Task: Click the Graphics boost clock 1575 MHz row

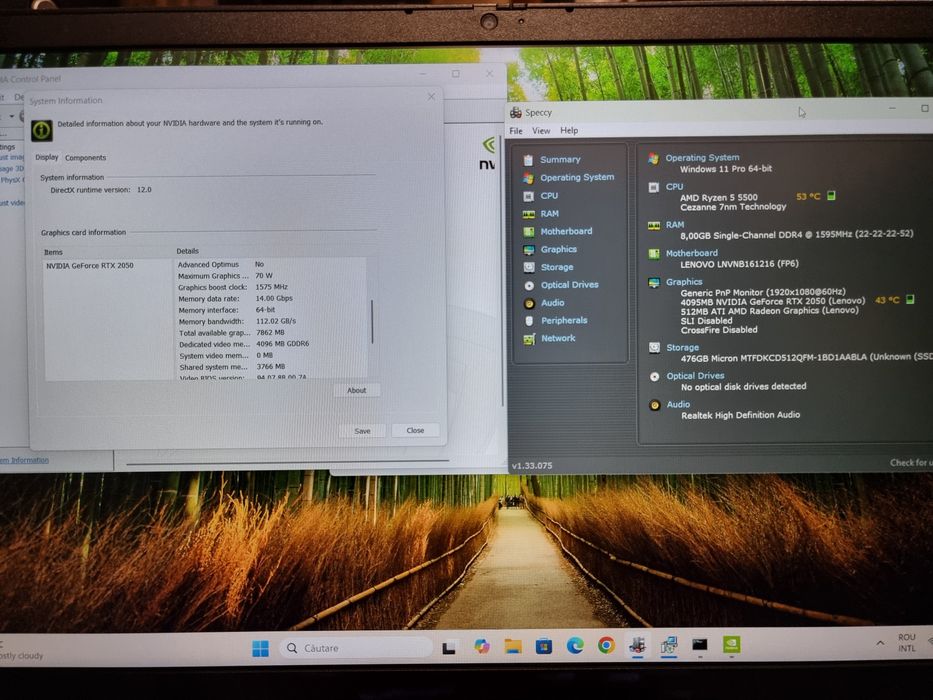Action: [x=271, y=287]
